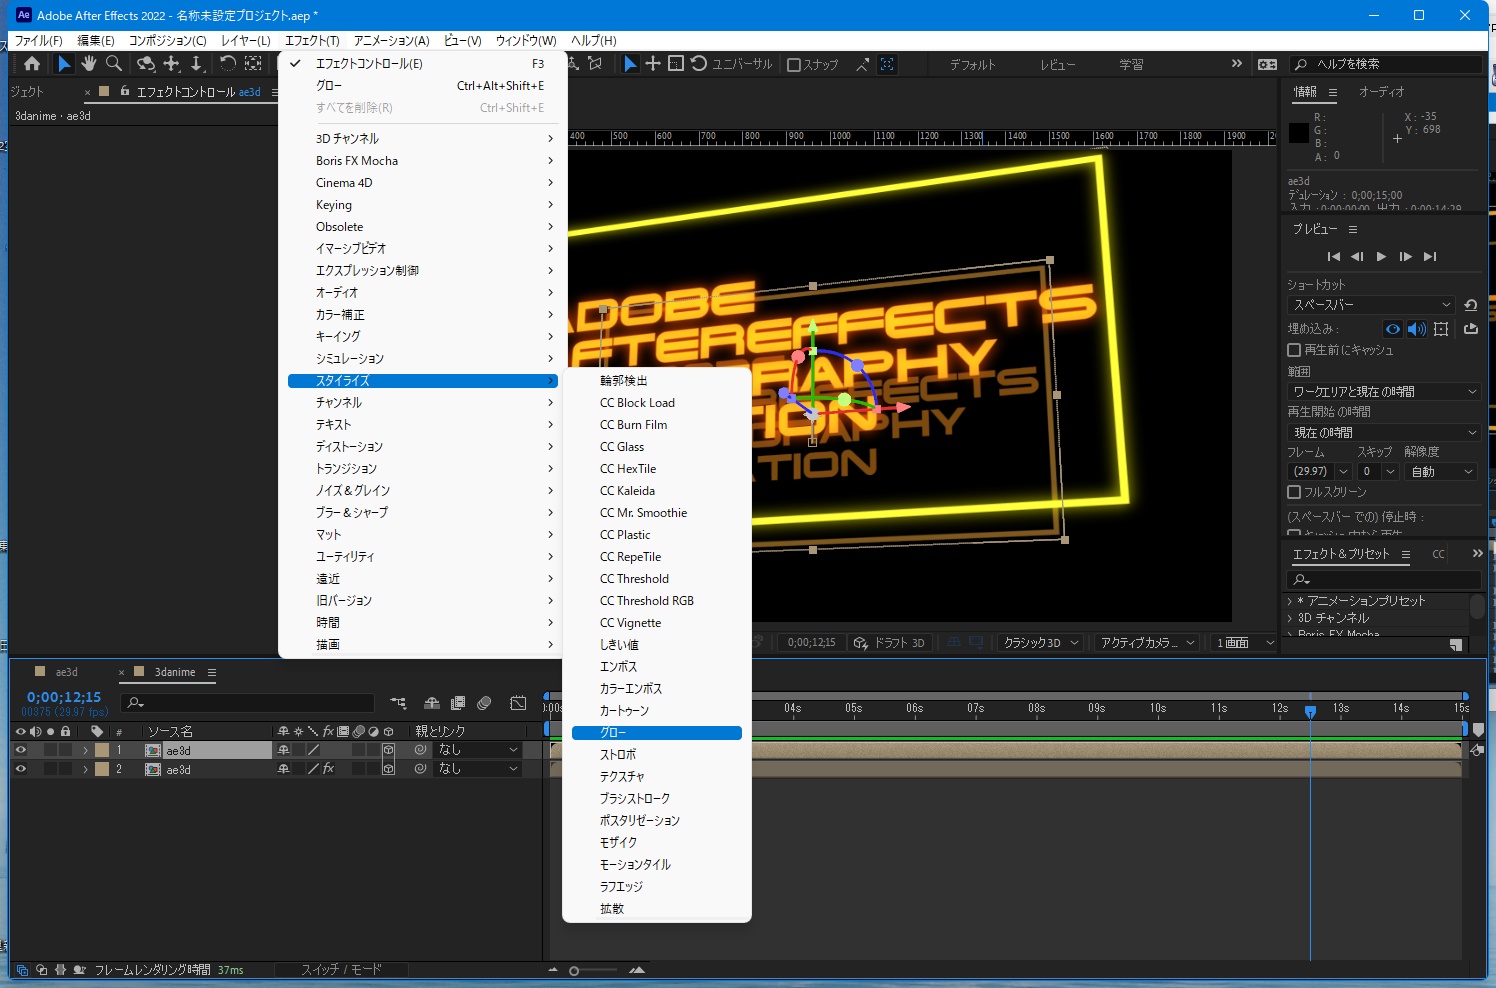Select the Selection arrow tool
Screen dimensions: 1496x988
[x=64, y=64]
